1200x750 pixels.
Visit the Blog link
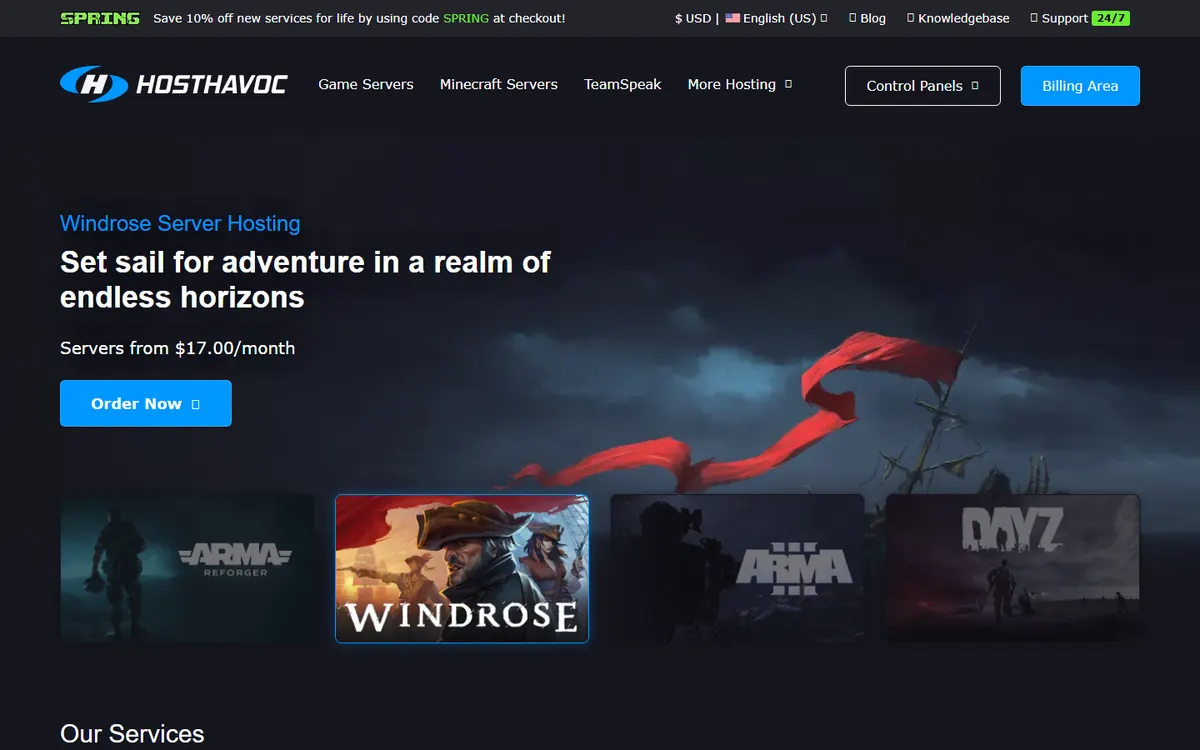(x=867, y=18)
